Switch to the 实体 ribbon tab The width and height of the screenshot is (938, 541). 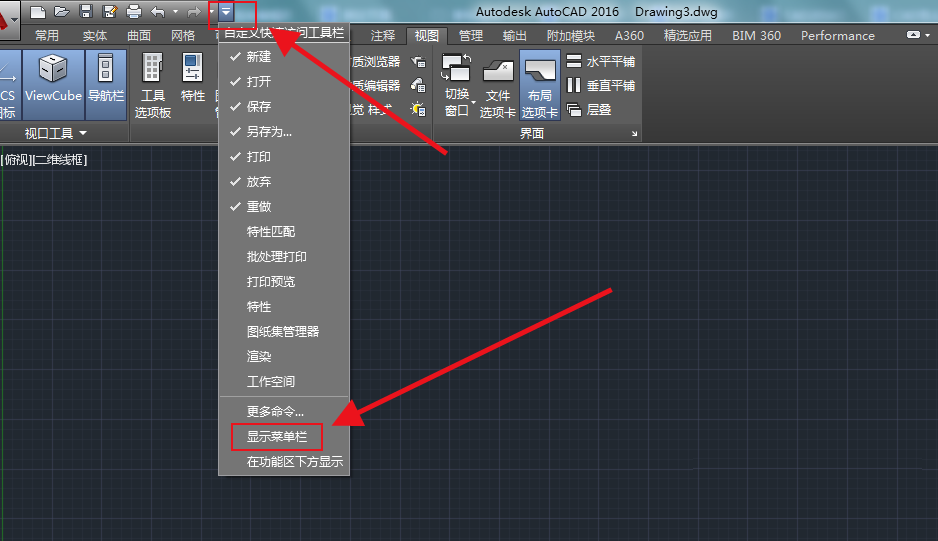95,36
